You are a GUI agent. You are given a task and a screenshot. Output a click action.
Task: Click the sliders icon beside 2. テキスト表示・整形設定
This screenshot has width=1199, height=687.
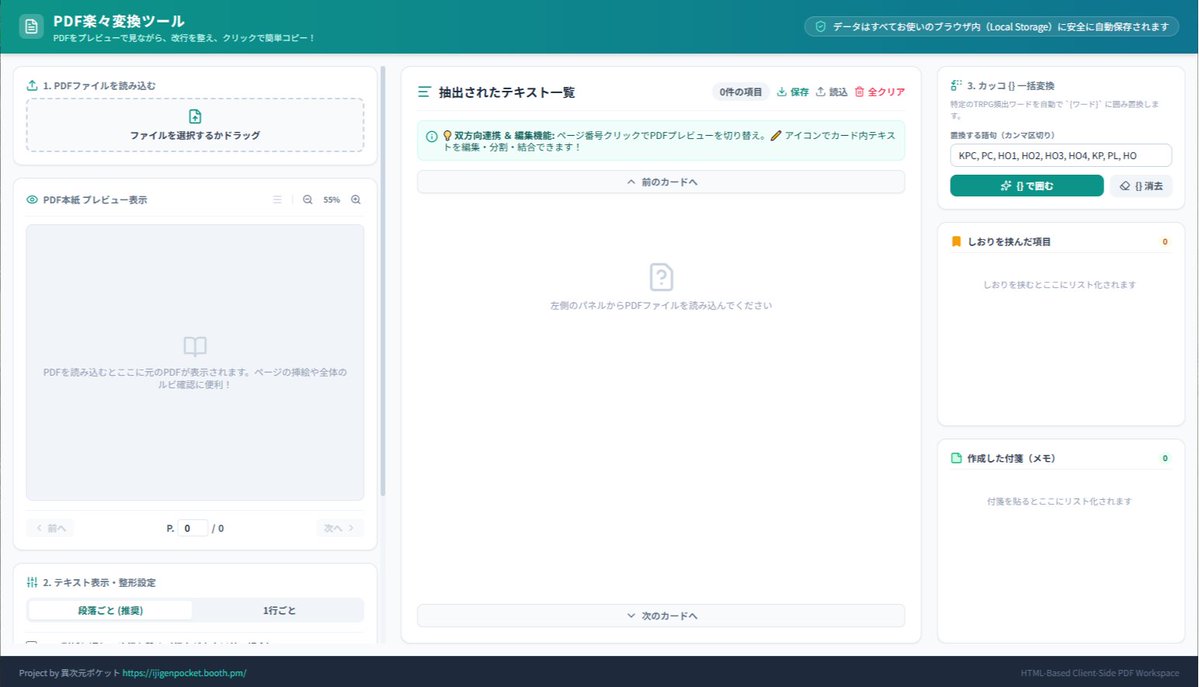point(32,582)
